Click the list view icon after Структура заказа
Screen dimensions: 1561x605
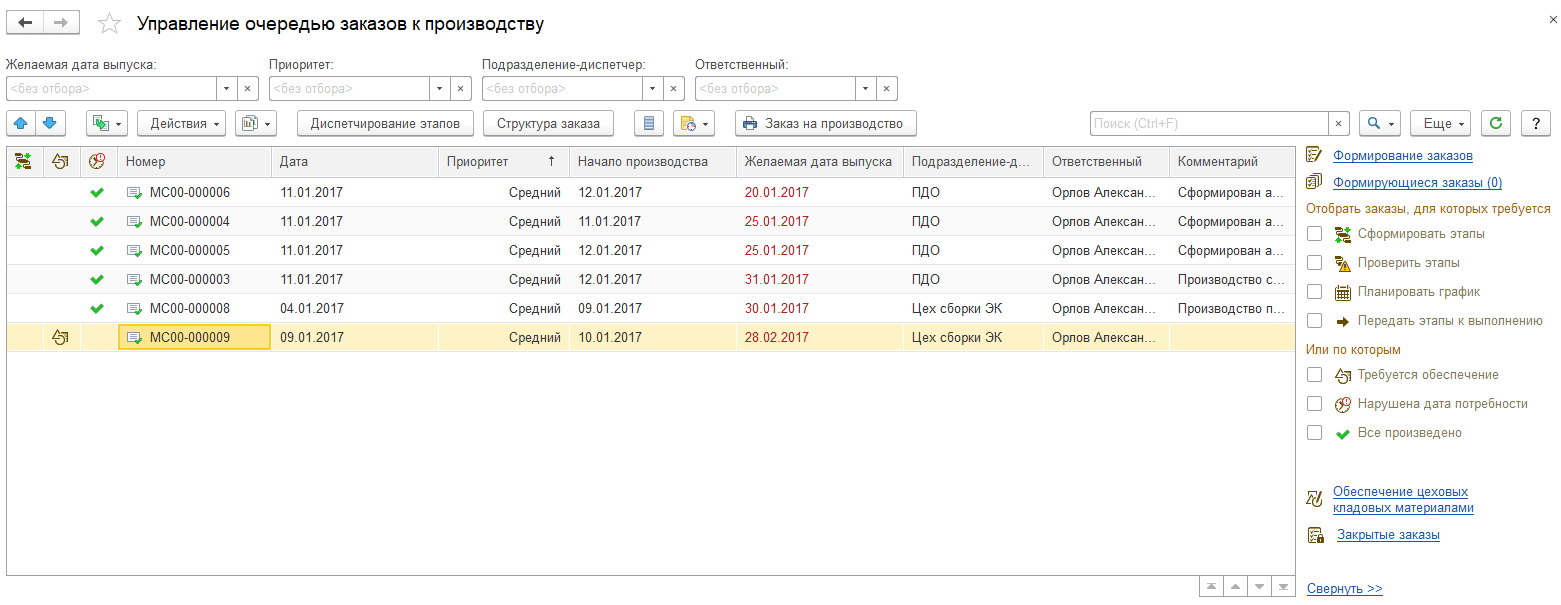(649, 123)
